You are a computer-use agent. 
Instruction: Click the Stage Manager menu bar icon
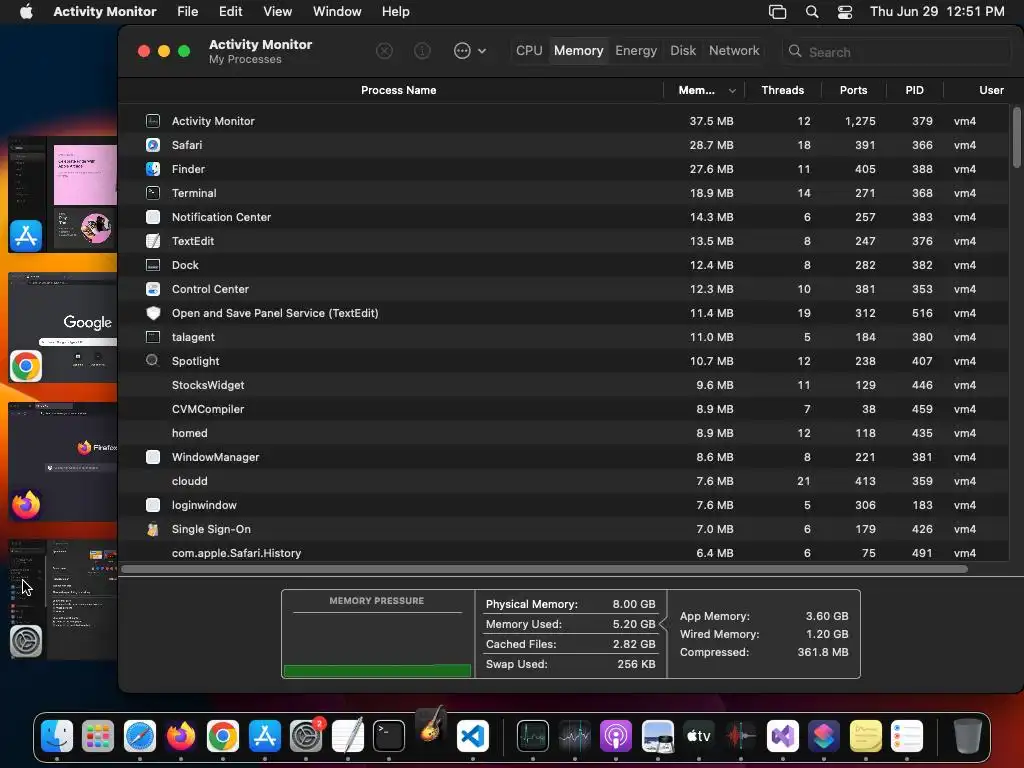(x=777, y=12)
